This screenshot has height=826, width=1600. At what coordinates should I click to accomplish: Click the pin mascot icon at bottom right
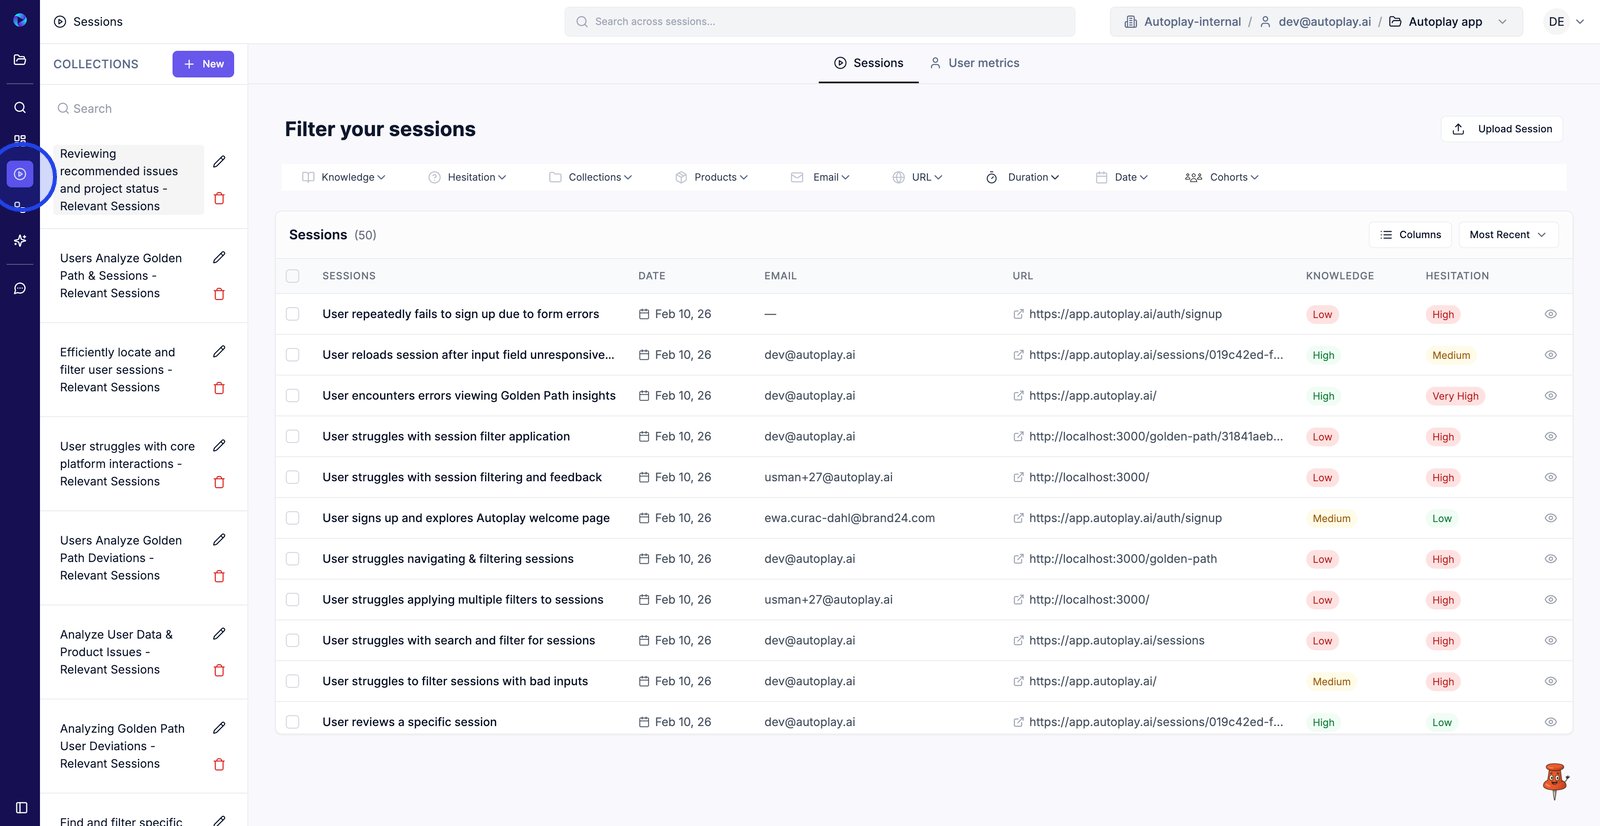(x=1555, y=781)
